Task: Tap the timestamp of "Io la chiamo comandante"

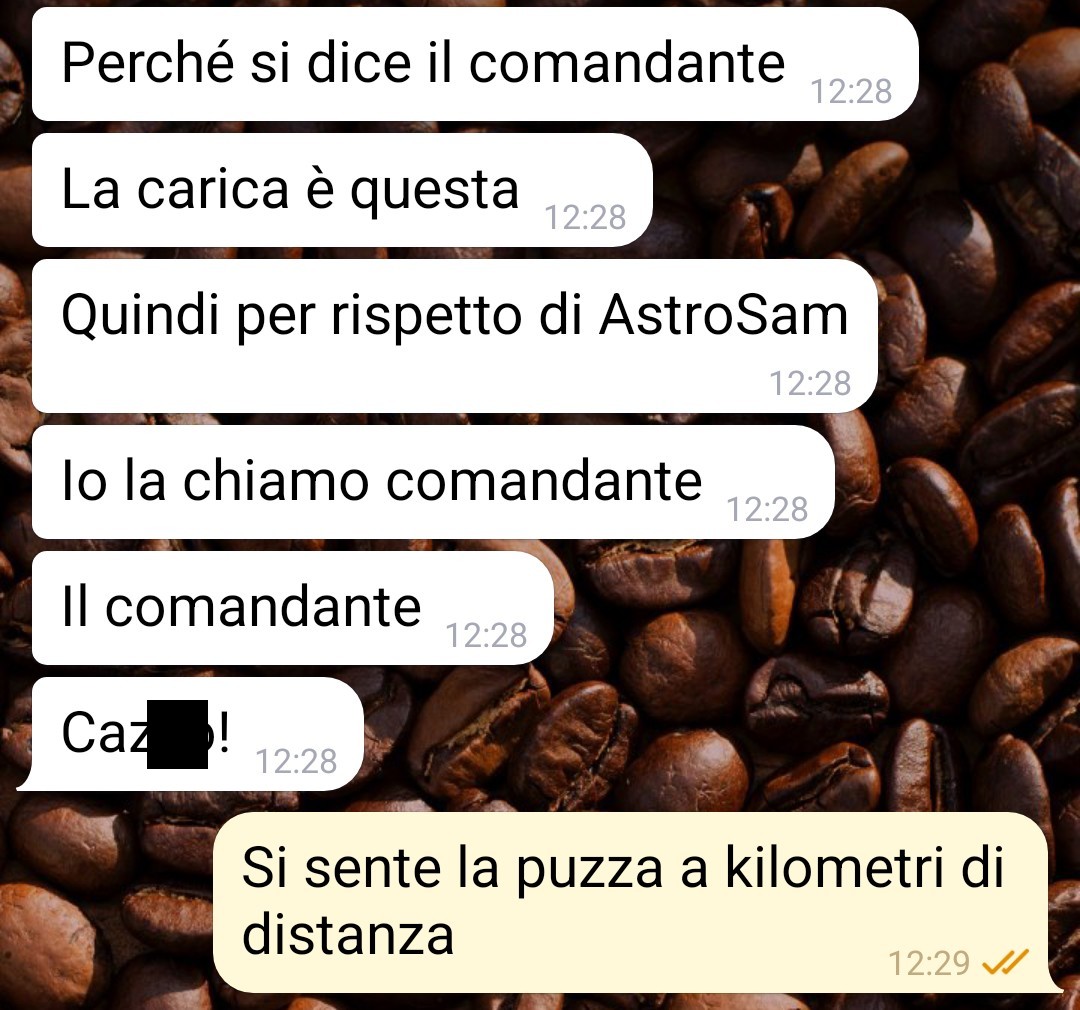Action: (767, 509)
